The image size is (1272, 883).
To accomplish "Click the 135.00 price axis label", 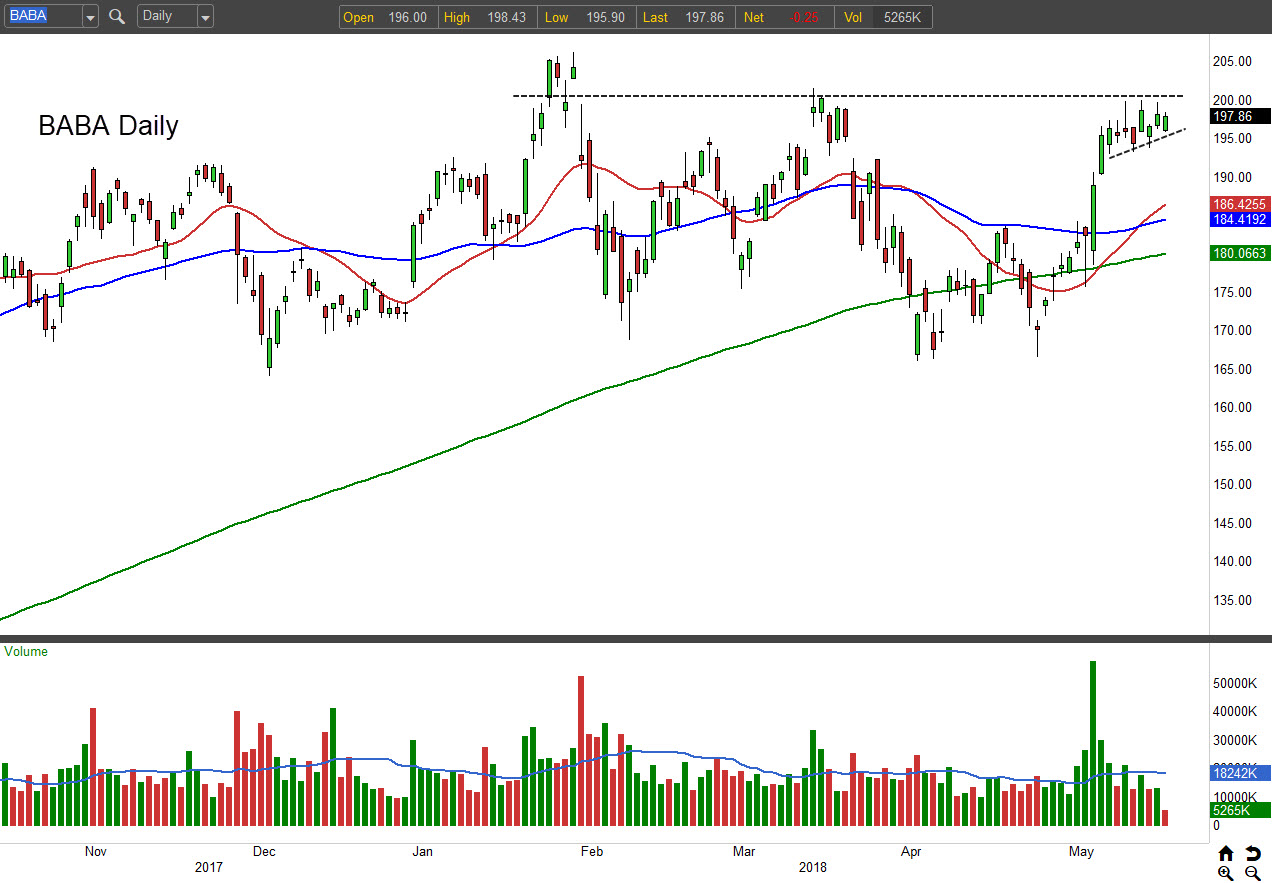I will (1232, 600).
